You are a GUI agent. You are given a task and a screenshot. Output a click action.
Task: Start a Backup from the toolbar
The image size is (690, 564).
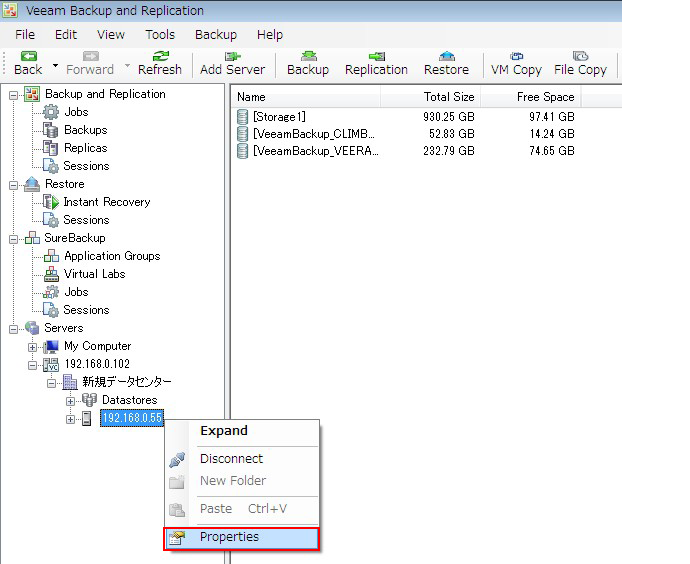click(x=308, y=56)
